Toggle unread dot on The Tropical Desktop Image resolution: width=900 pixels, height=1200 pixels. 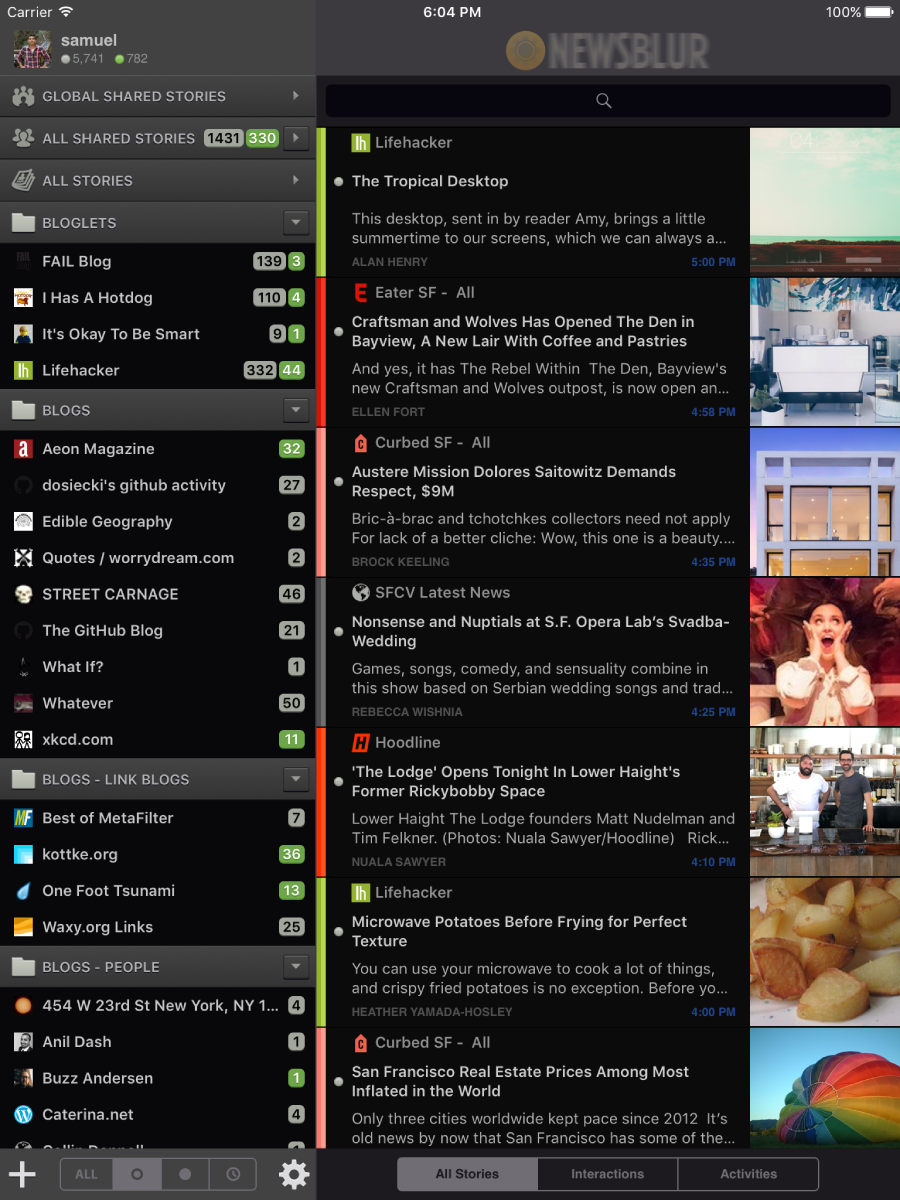(x=339, y=182)
